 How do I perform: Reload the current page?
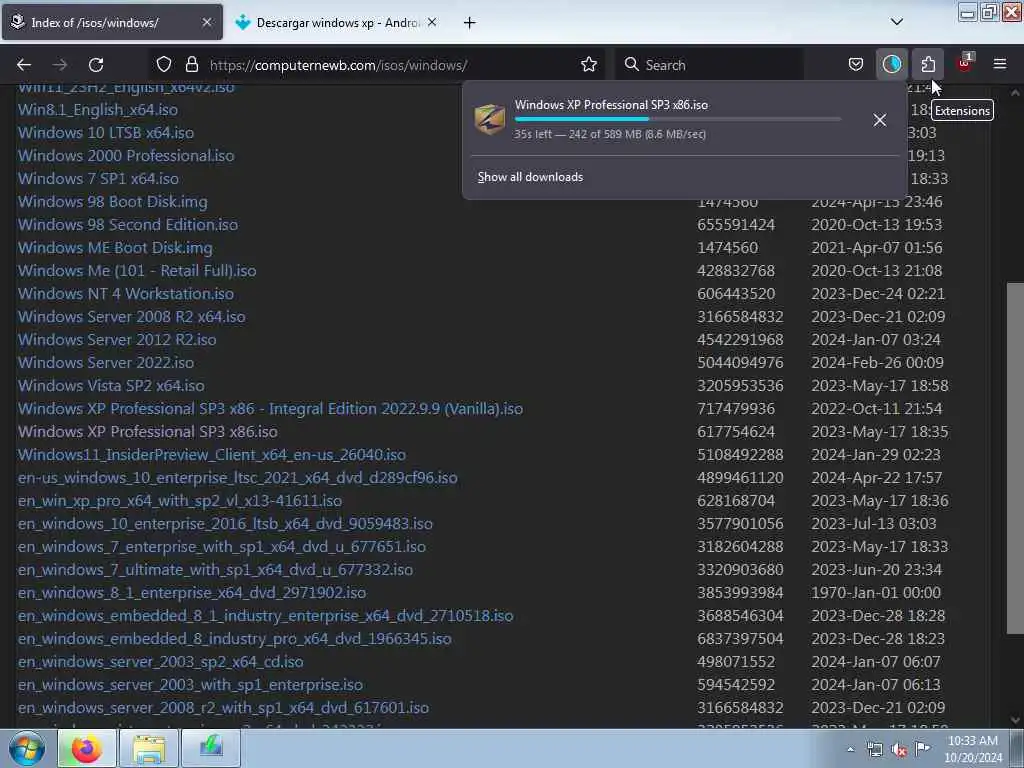point(96,65)
